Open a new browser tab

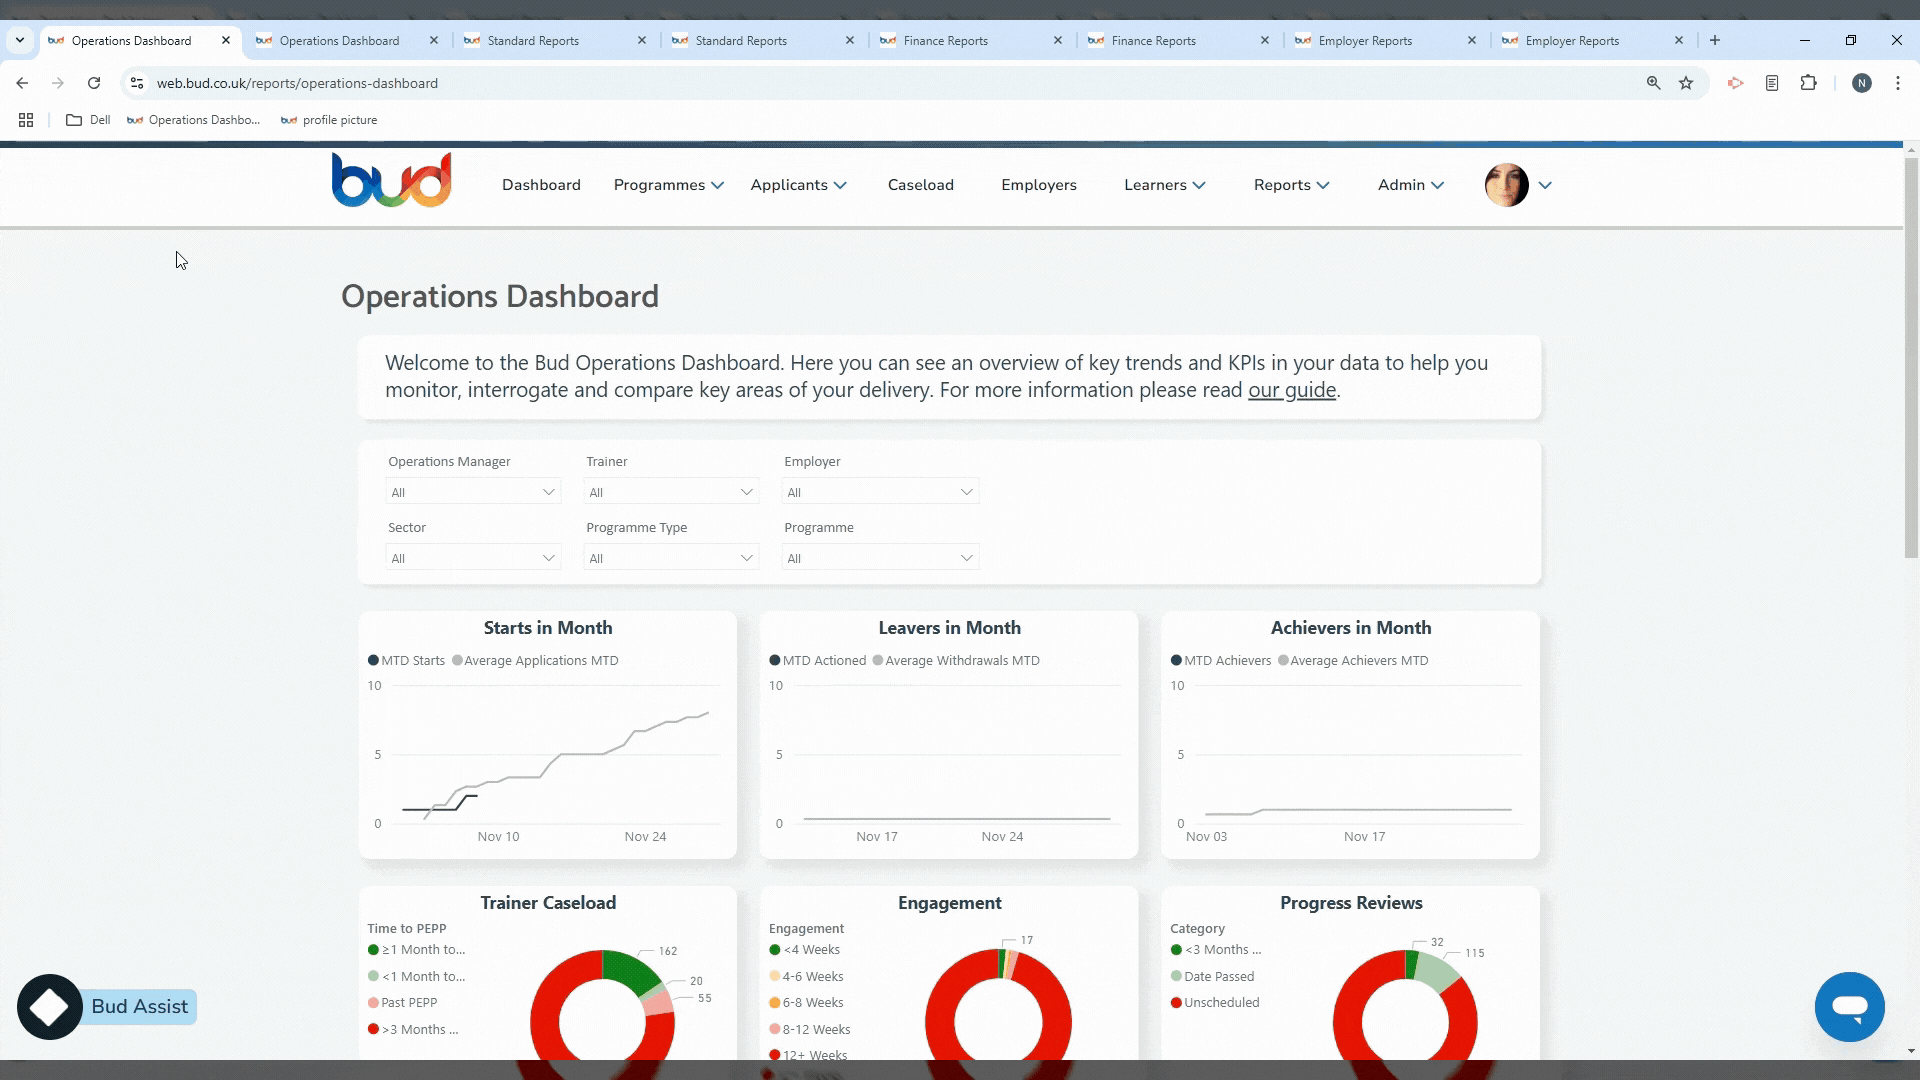pyautogui.click(x=1715, y=41)
